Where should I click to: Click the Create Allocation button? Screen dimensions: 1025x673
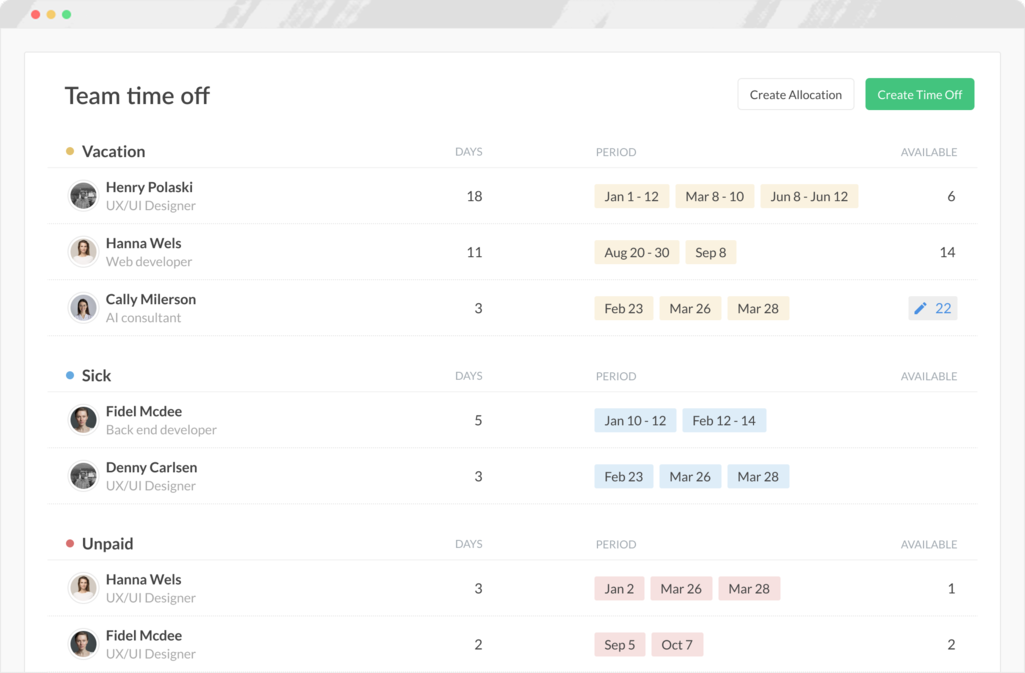pyautogui.click(x=795, y=95)
